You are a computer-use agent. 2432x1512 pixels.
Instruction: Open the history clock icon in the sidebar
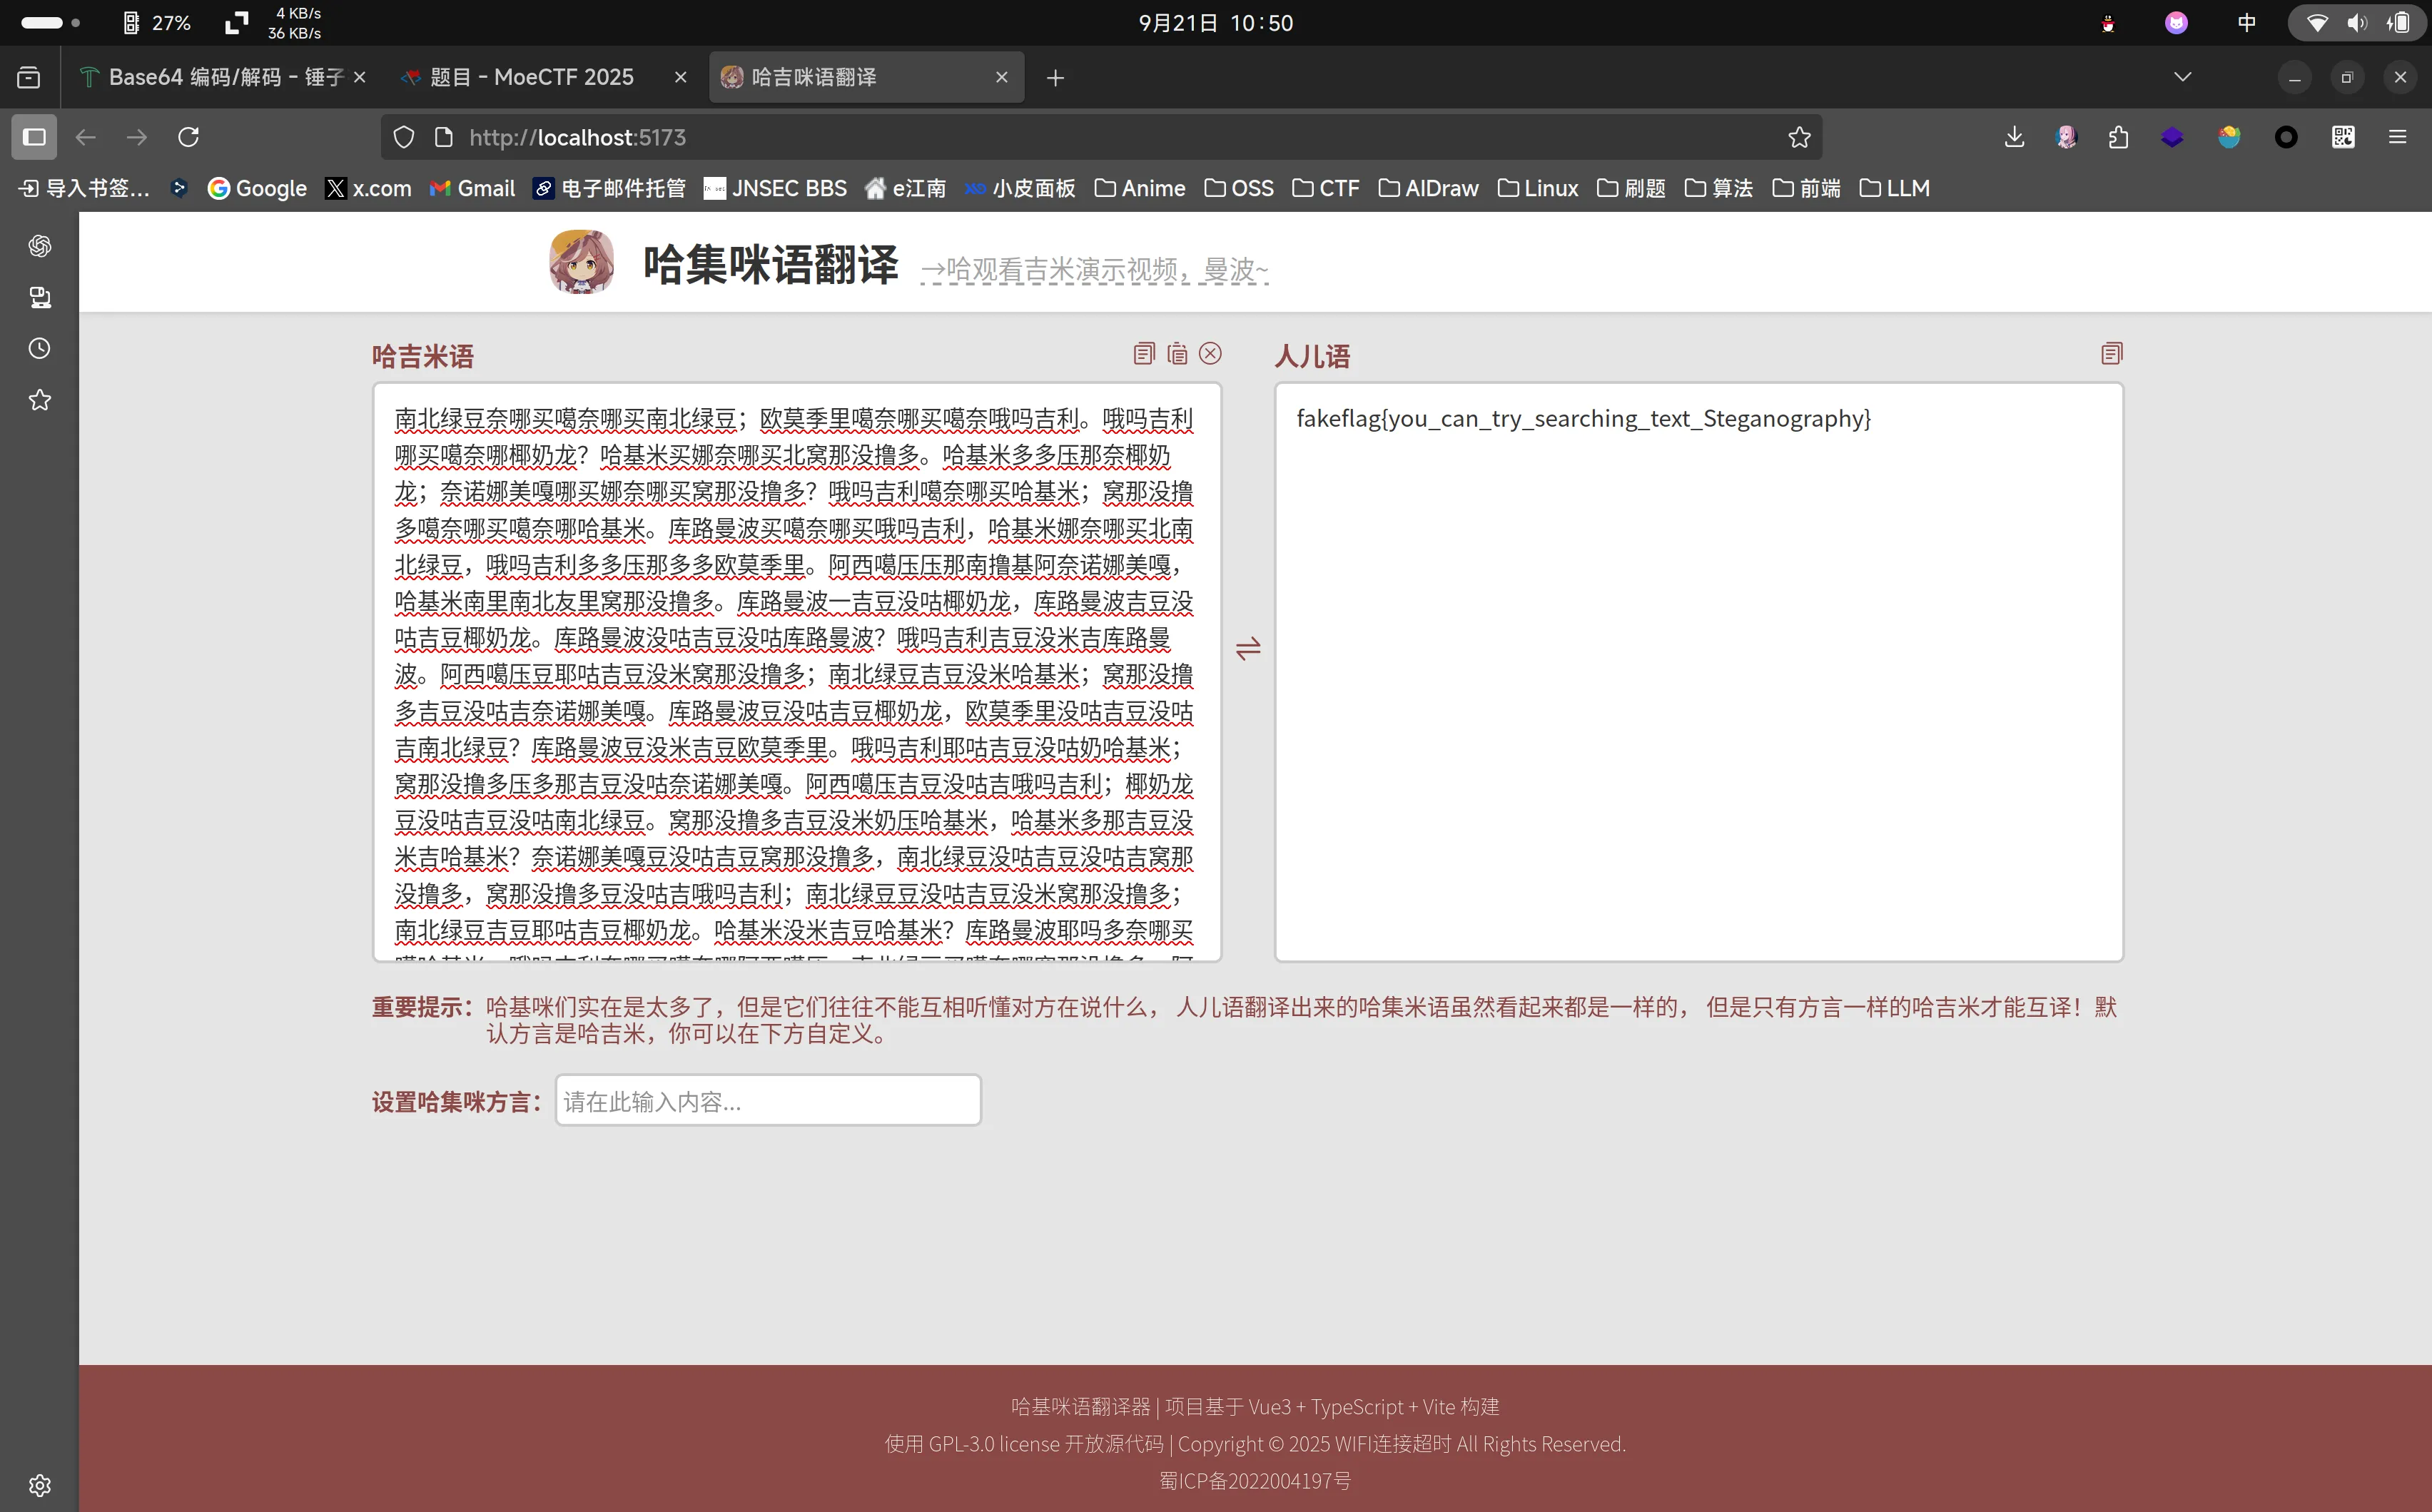[x=40, y=348]
